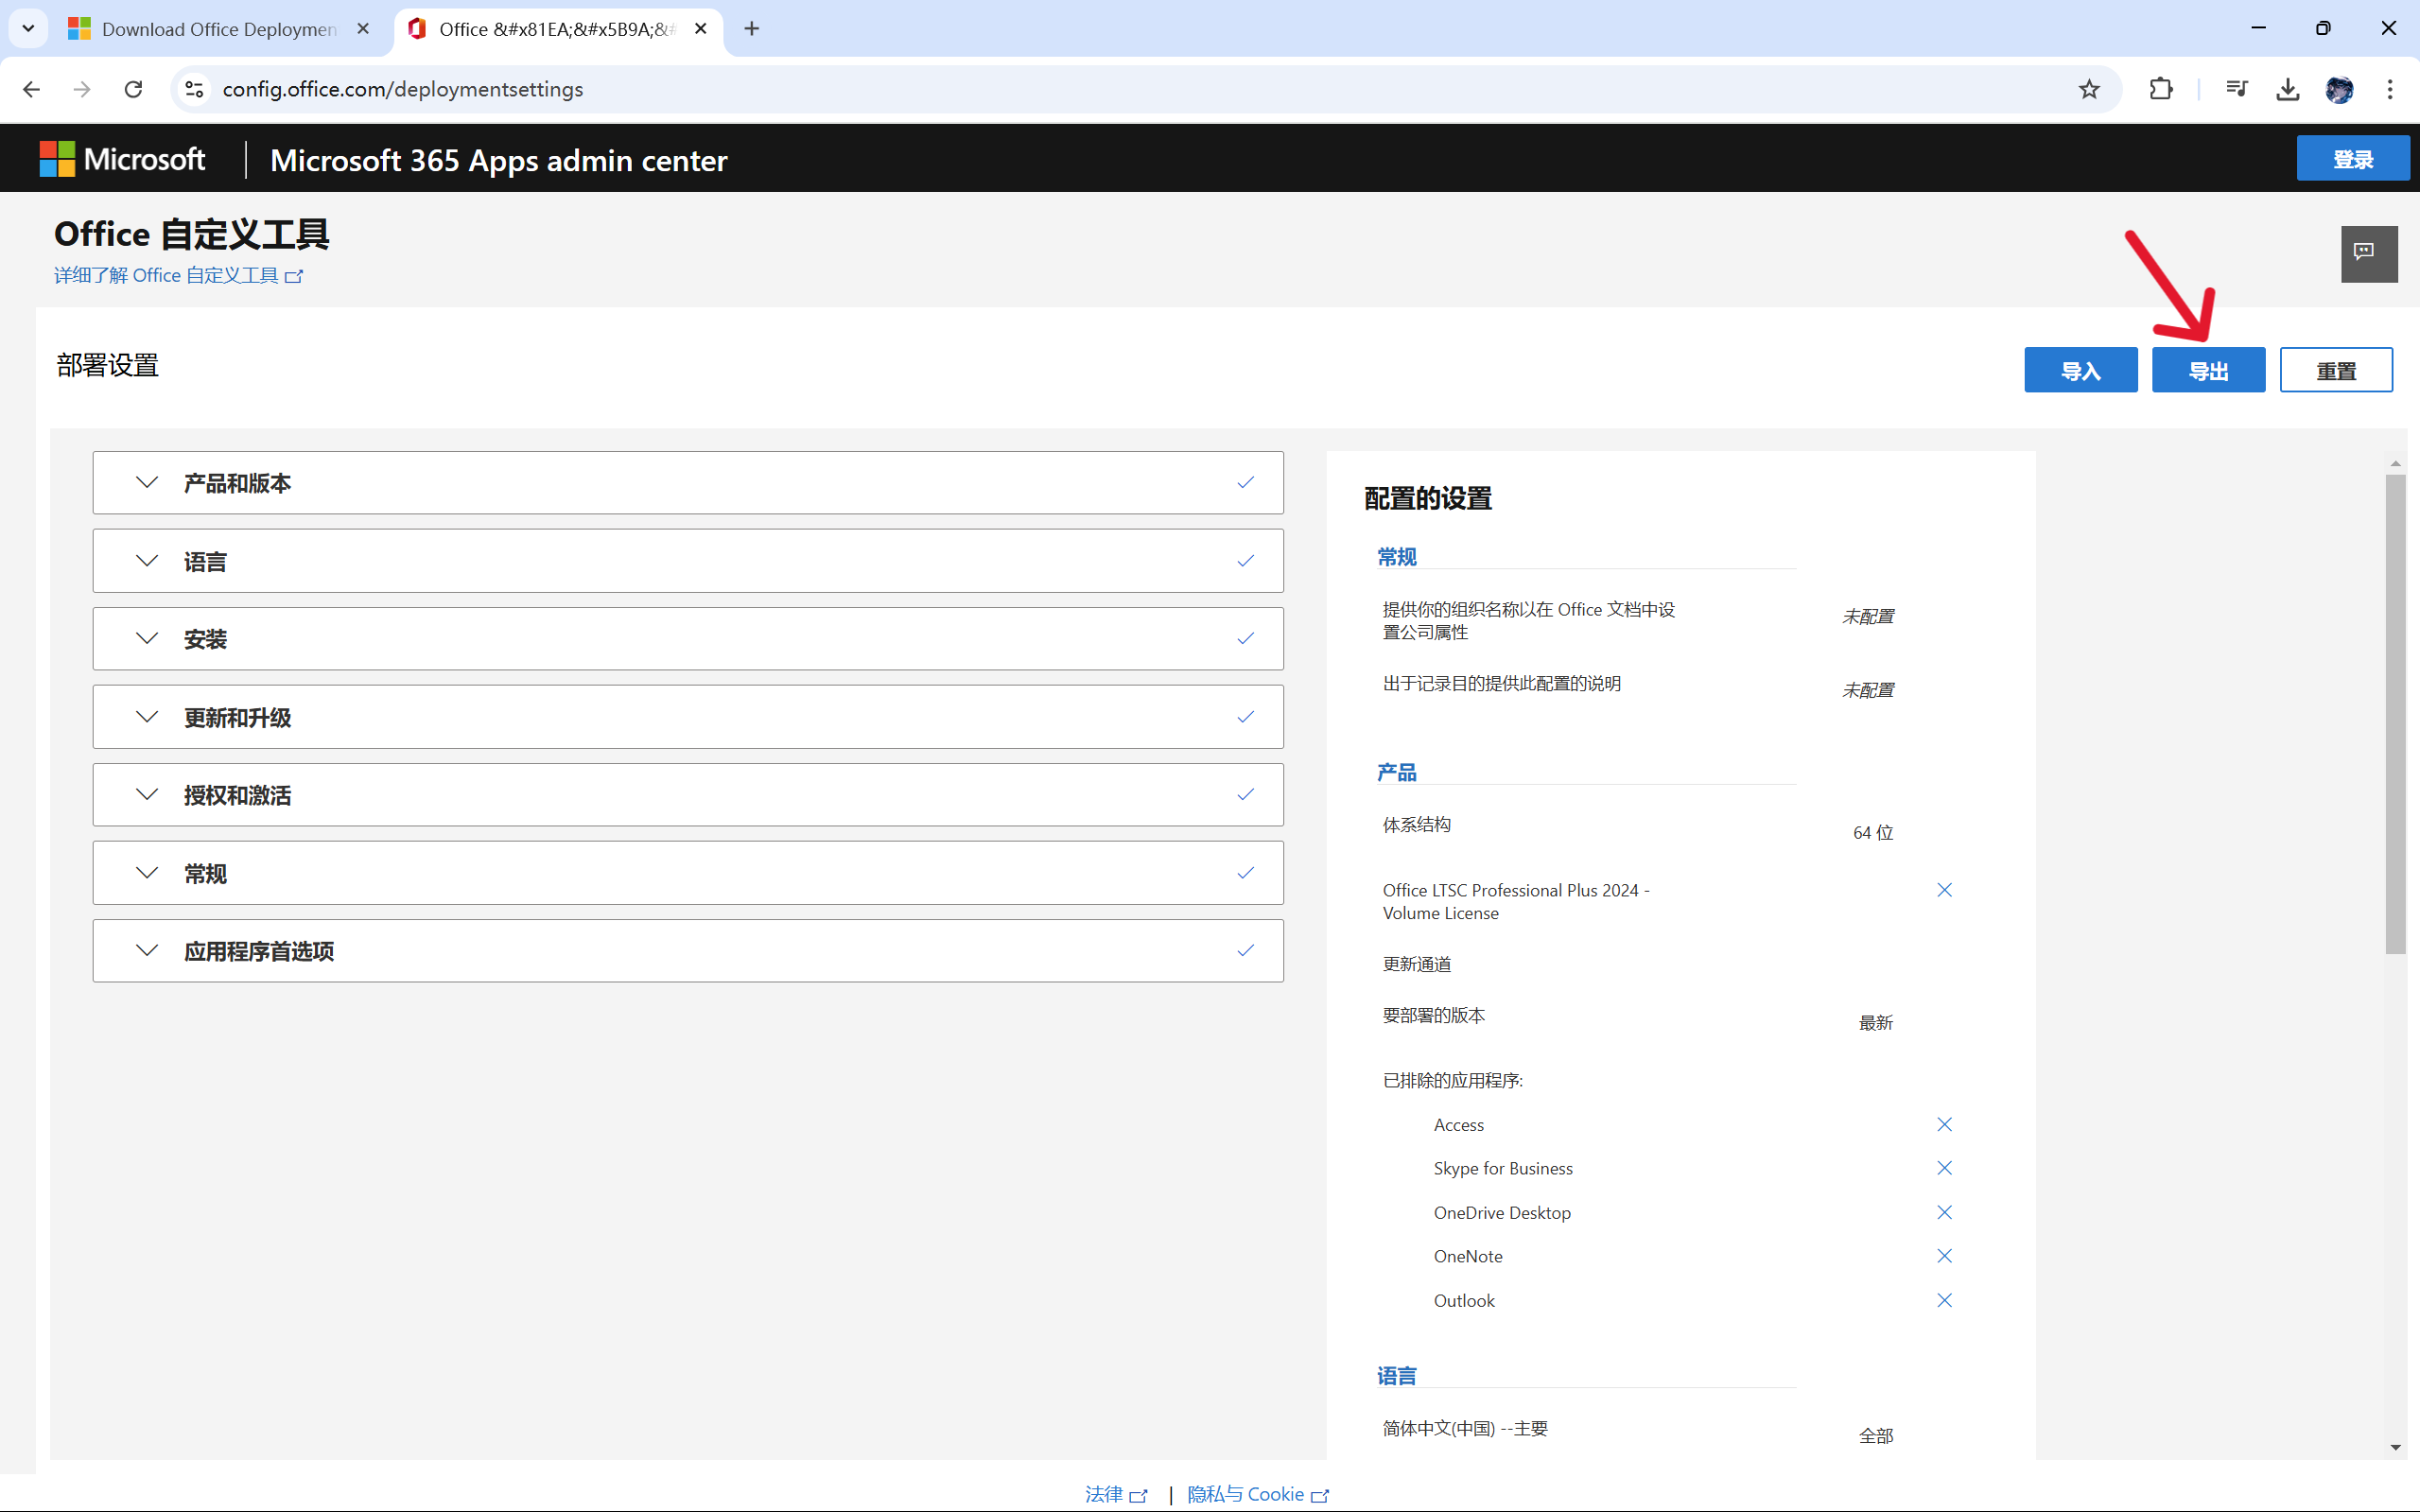Screen dimensions: 2420x1512
Task: Remove Skype for Business from excluded applications
Action: [x=1944, y=1168]
